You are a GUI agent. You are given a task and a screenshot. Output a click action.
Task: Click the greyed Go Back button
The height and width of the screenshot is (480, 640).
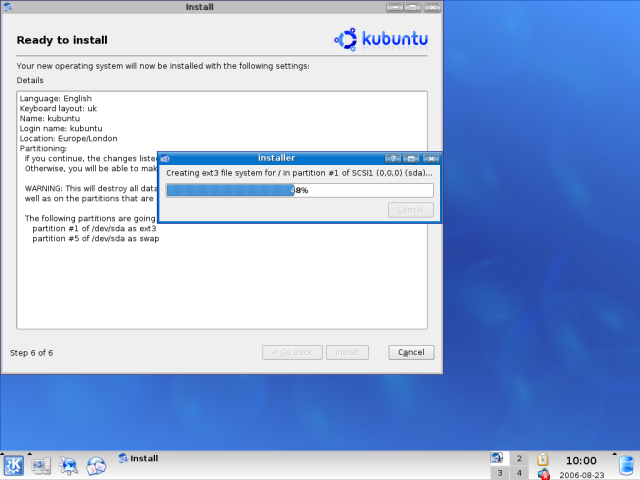pyautogui.click(x=292, y=352)
